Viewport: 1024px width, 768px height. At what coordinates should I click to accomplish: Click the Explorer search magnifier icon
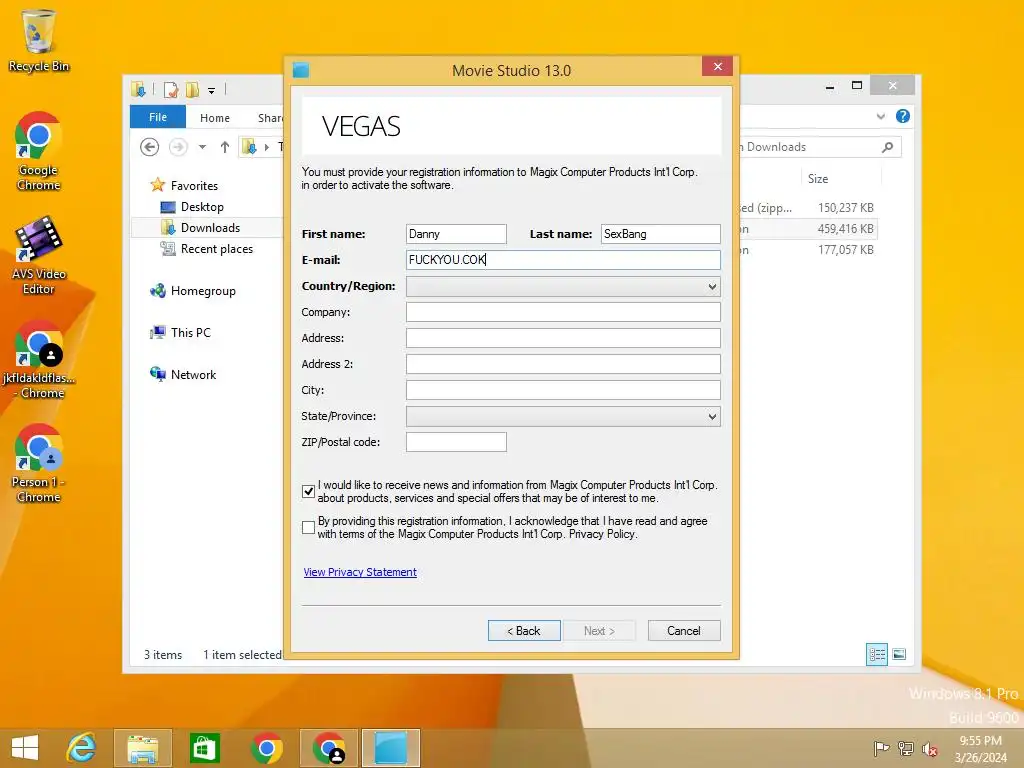pos(888,147)
